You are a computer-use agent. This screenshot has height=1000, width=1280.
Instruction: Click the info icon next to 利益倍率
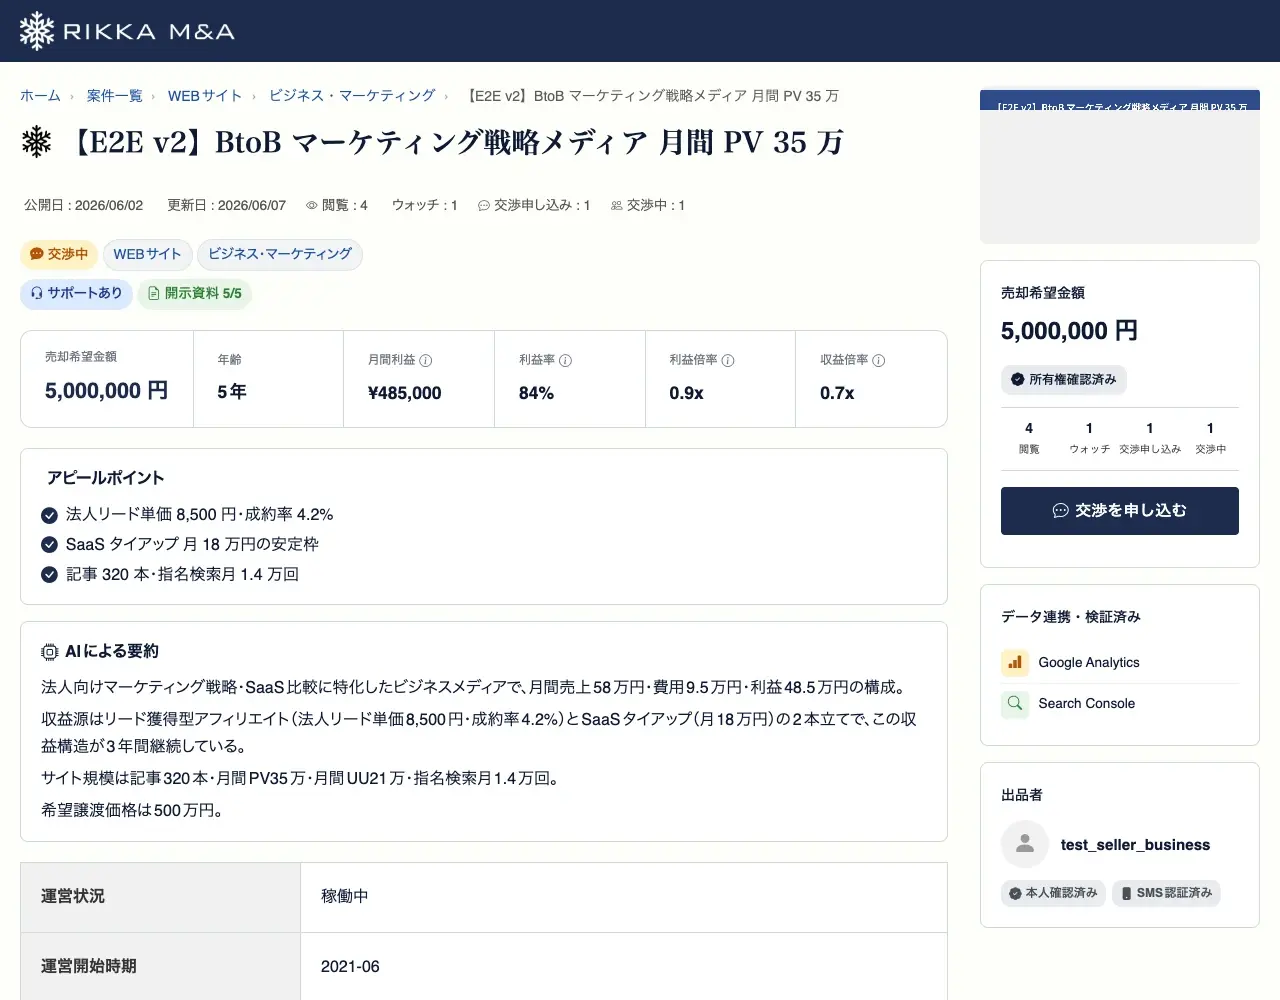(x=728, y=360)
